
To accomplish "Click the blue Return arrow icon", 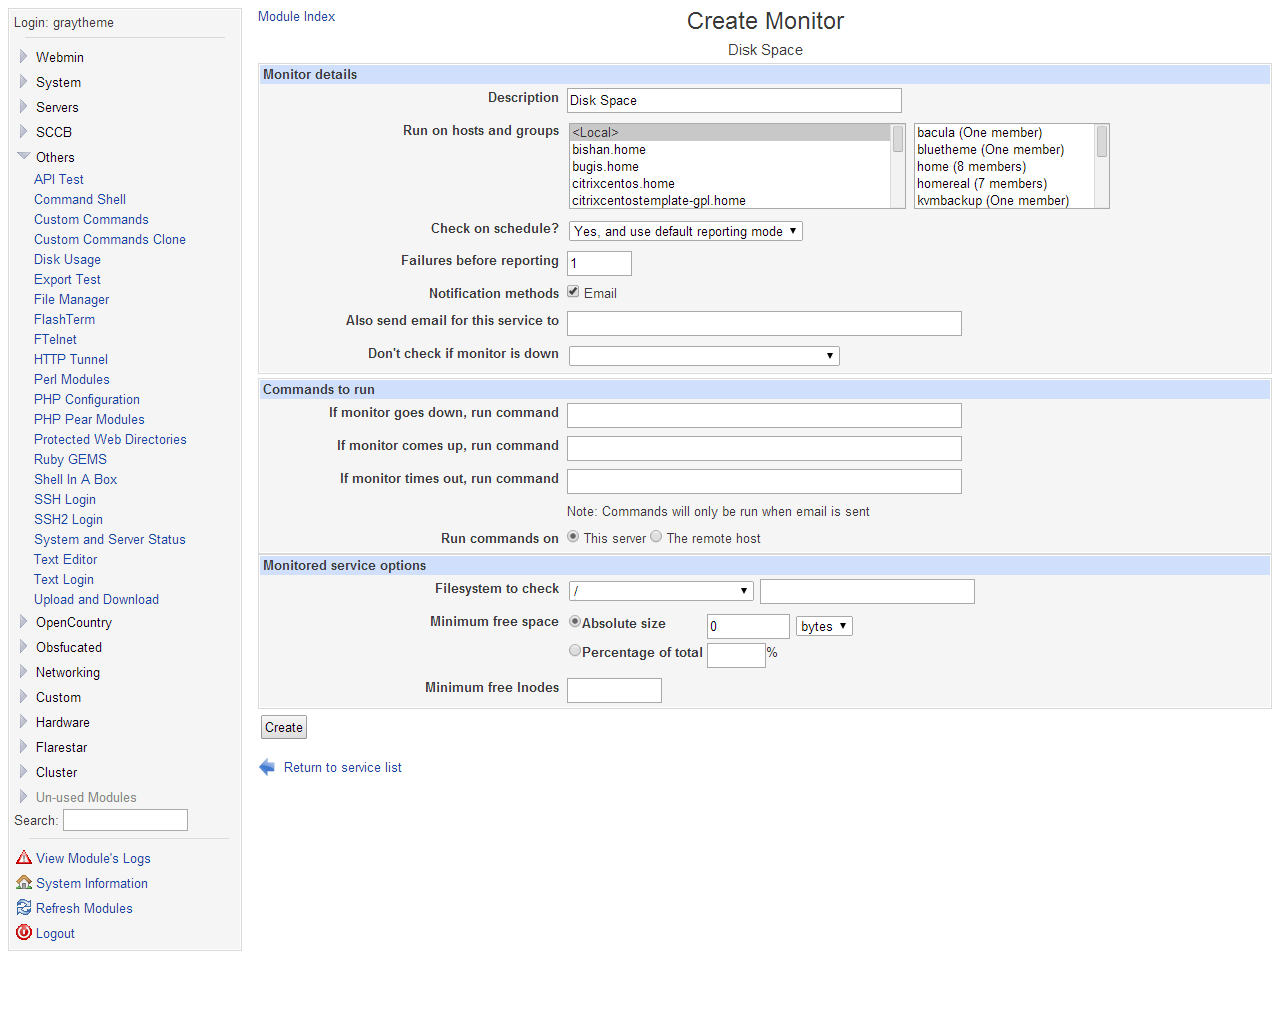I will 267,767.
